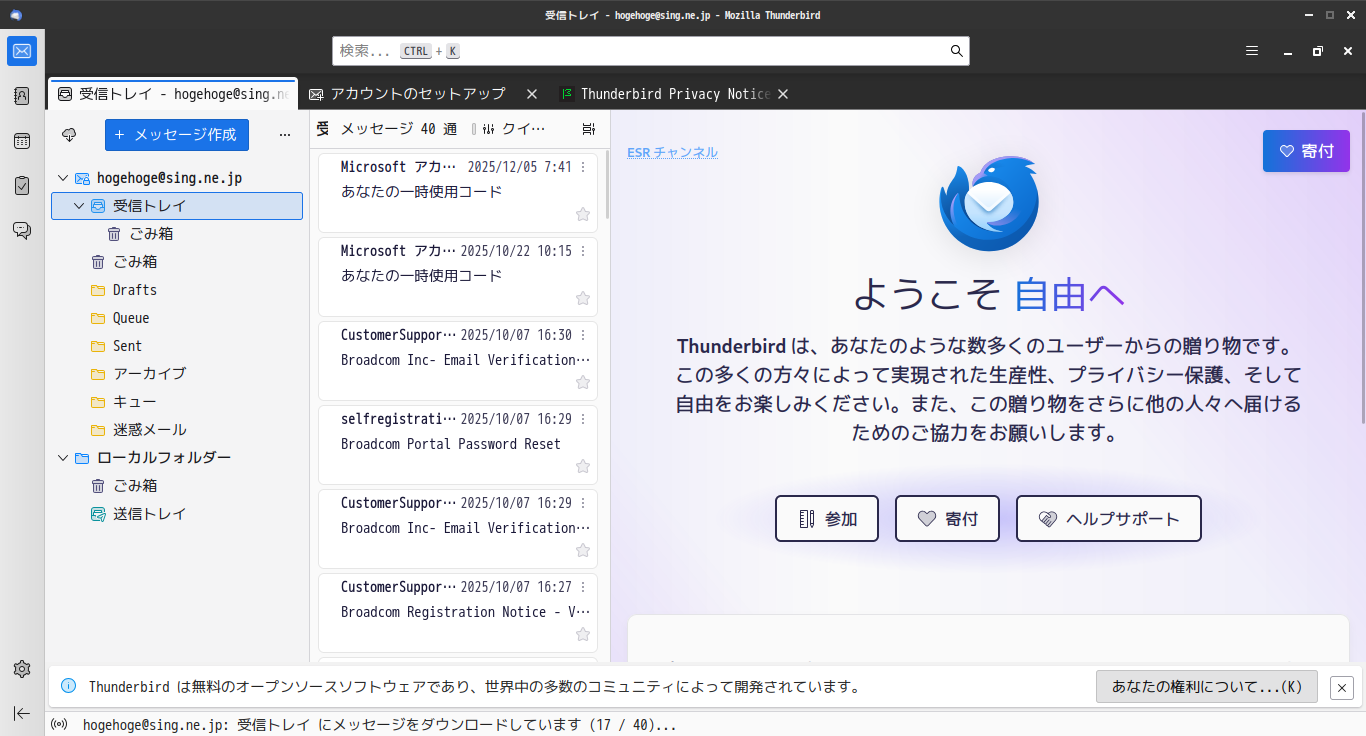Click the 寄付 button beside 参加
This screenshot has width=1366, height=736.
[x=947, y=519]
